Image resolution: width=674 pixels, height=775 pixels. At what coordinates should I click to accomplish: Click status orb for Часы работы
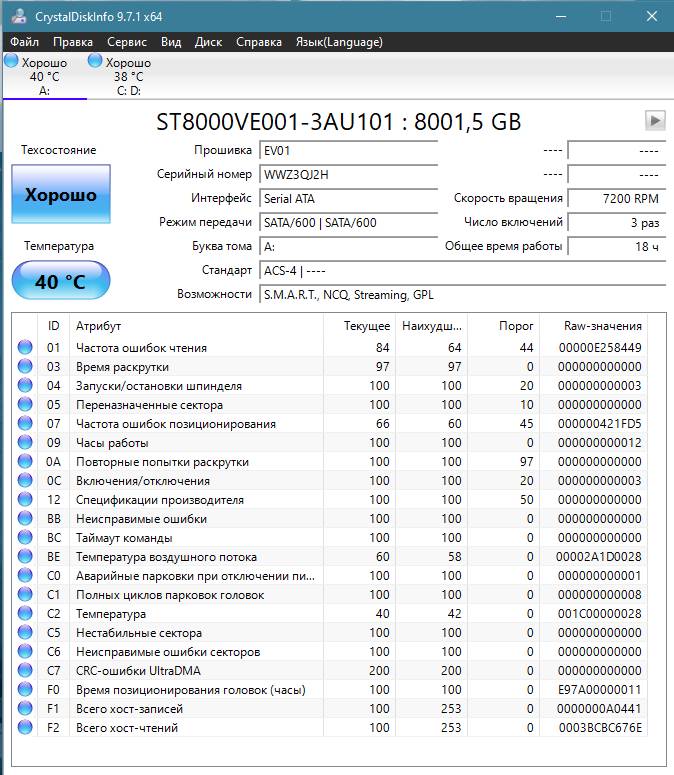pos(25,443)
